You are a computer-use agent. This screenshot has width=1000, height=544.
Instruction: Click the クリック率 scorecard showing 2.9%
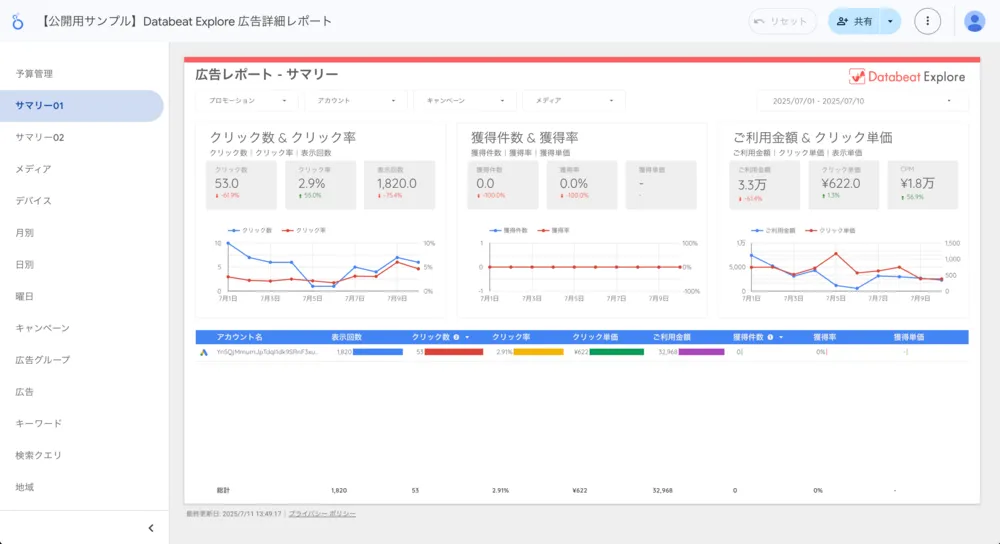(326, 184)
